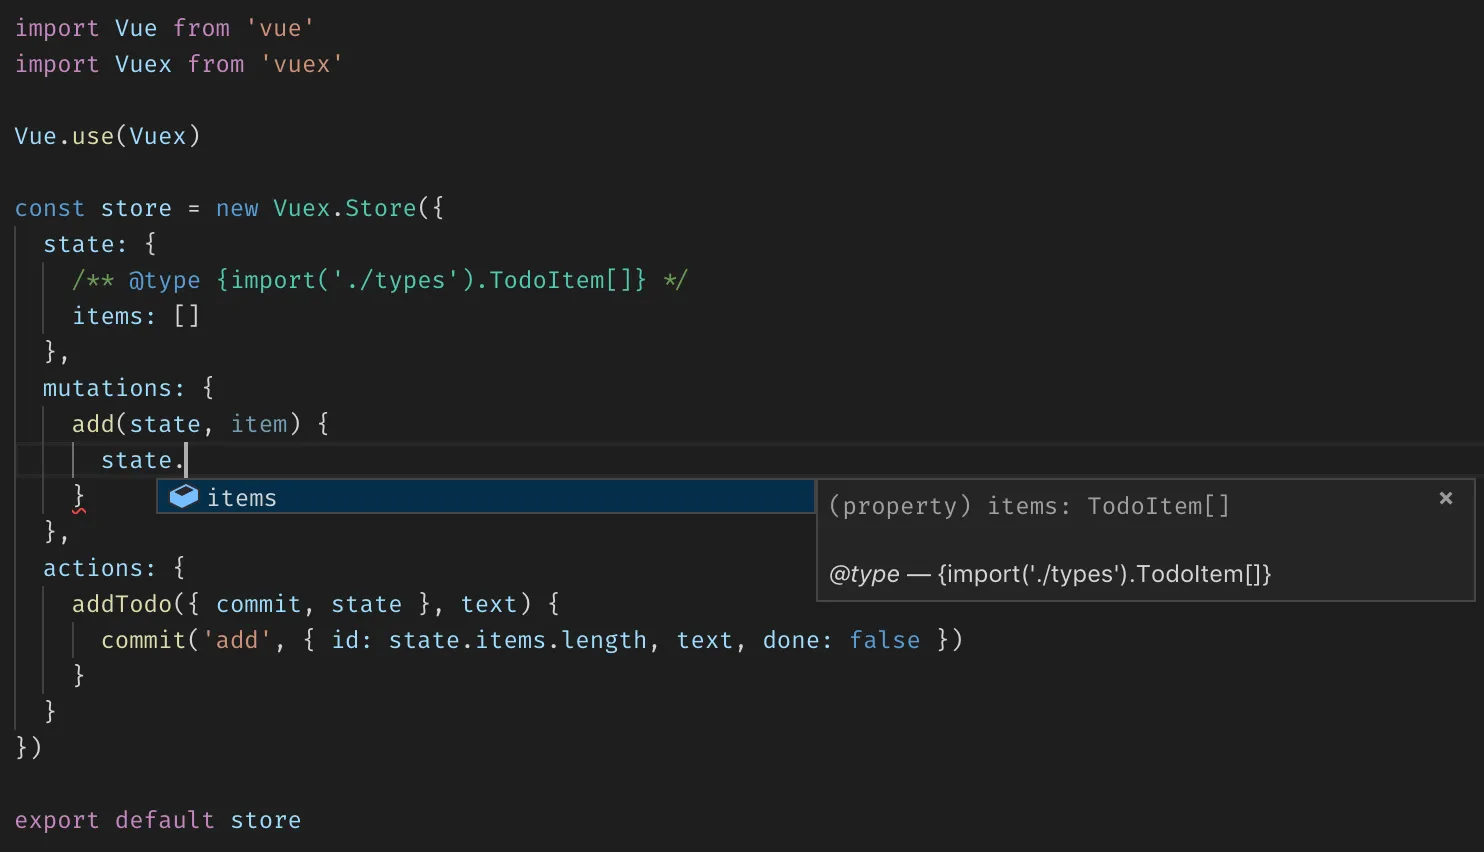Click the '(property) items: TodoItem[]' signature text
This screenshot has height=852, width=1484.
(1028, 506)
